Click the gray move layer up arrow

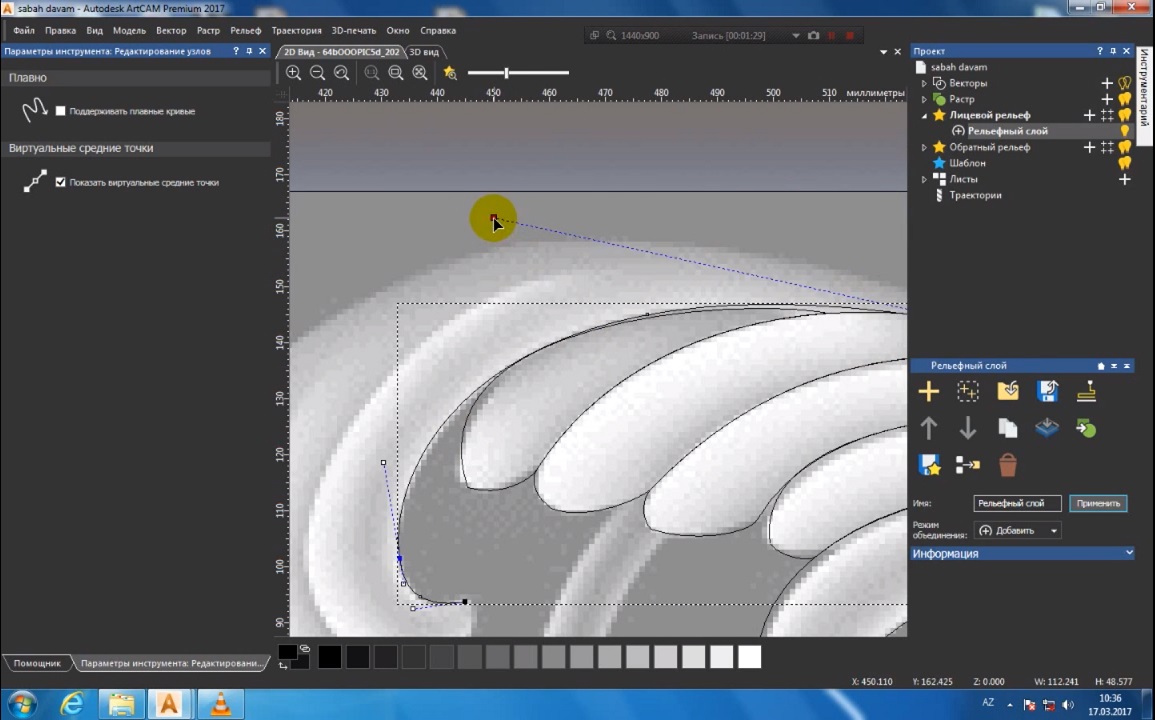point(928,428)
